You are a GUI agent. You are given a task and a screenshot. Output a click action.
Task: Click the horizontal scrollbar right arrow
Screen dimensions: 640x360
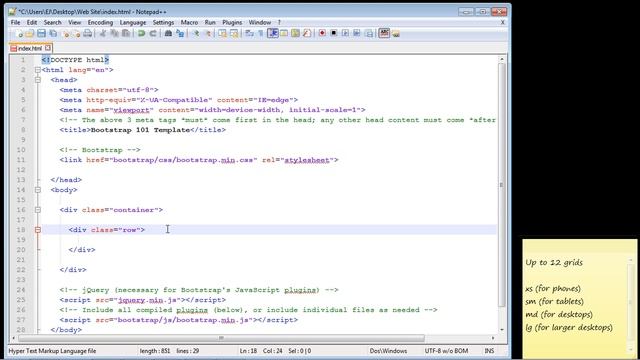(493, 338)
